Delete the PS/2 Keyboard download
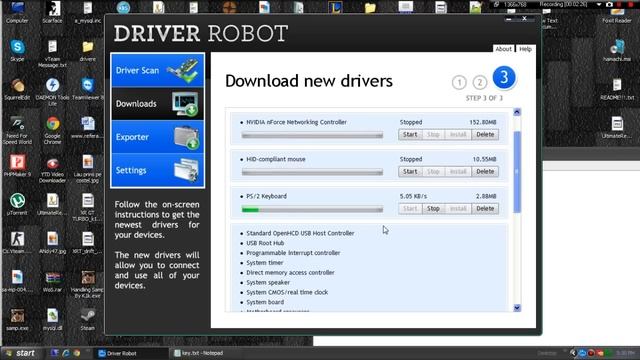Screen dimensions: 640x360 [485, 209]
